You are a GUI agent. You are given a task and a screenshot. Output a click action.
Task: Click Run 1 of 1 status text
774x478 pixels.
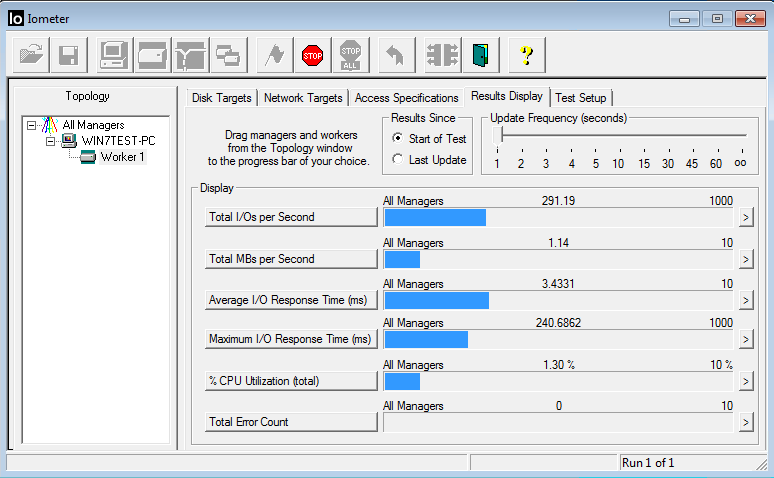click(648, 463)
